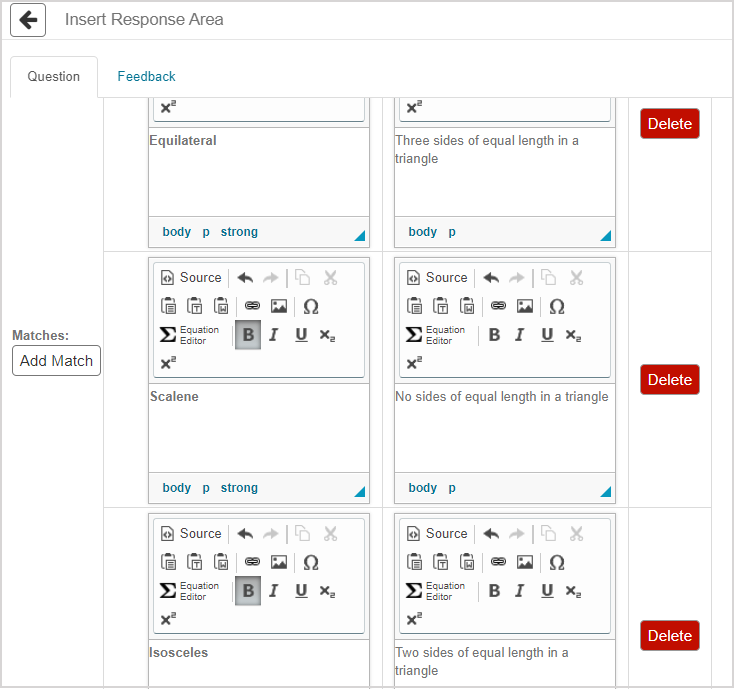Insert link in Scalene definition editor
This screenshot has height=689, width=734.
coord(498,306)
